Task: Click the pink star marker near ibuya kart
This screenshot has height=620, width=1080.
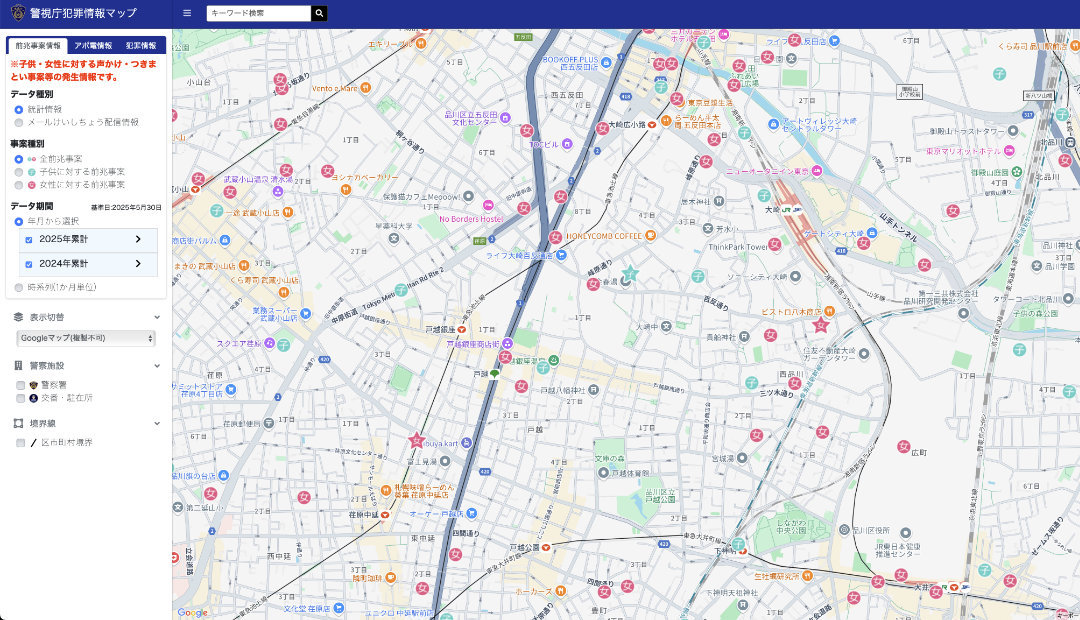Action: [416, 441]
